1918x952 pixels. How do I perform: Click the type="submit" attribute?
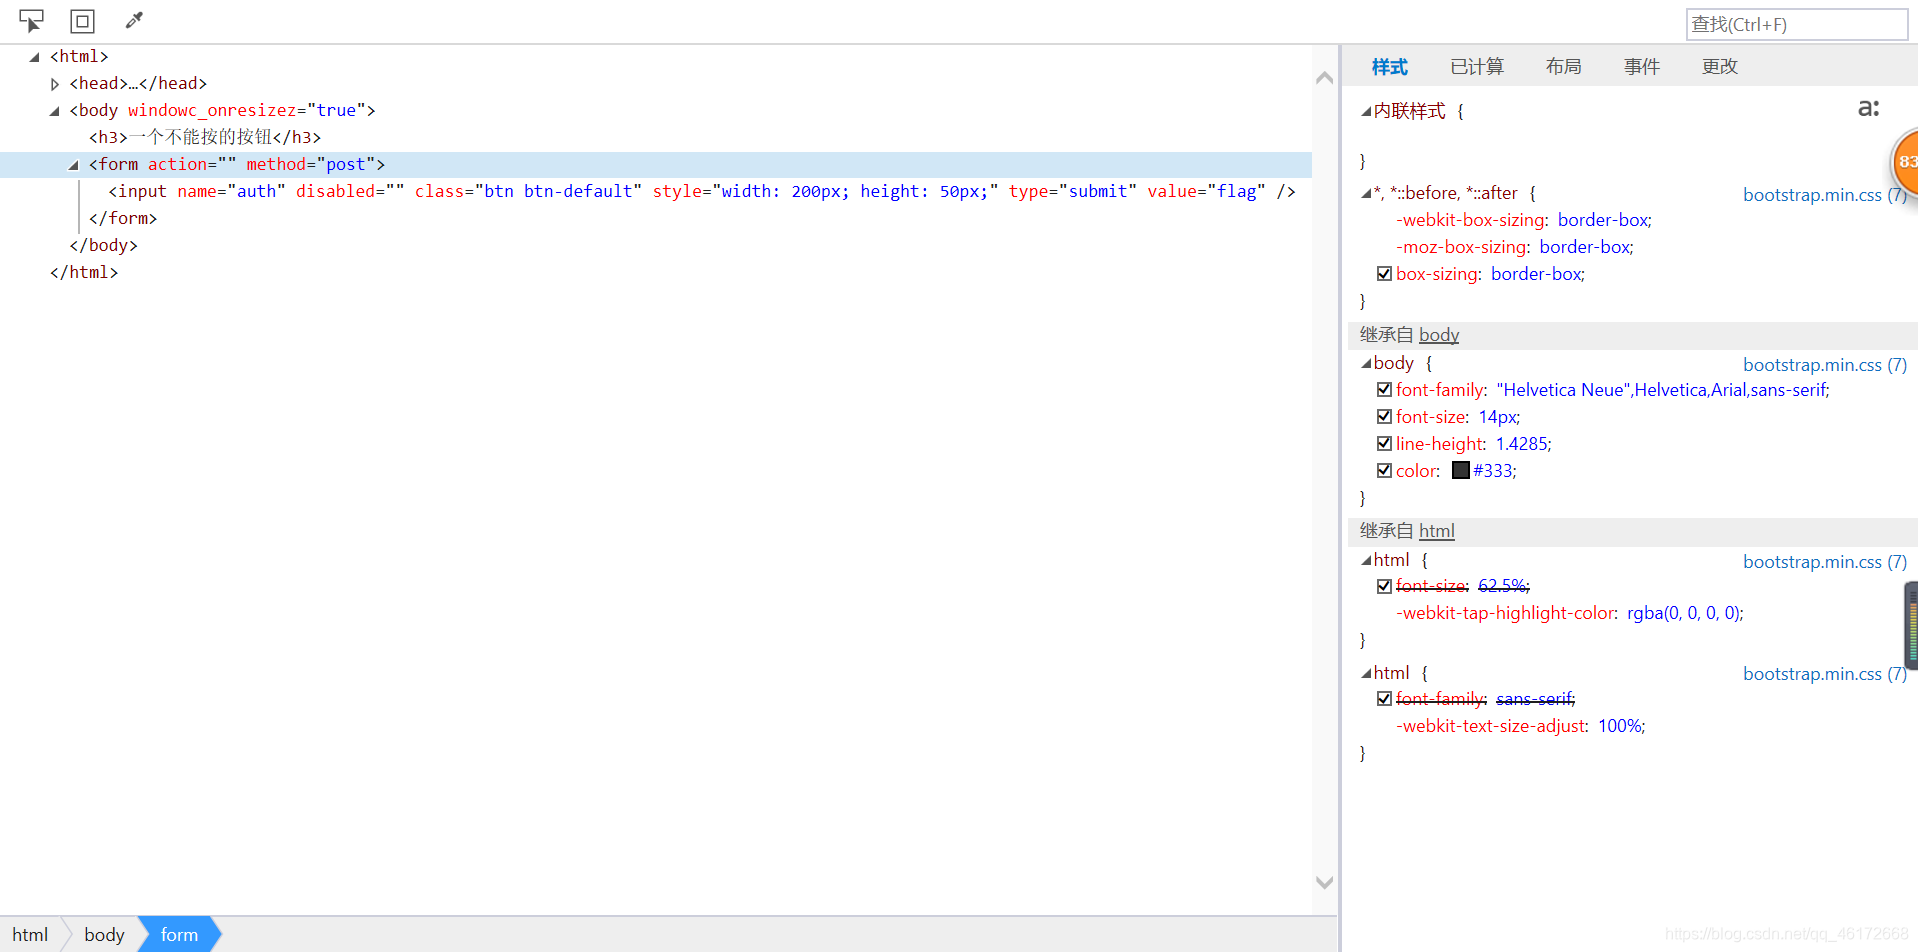pyautogui.click(x=1072, y=192)
